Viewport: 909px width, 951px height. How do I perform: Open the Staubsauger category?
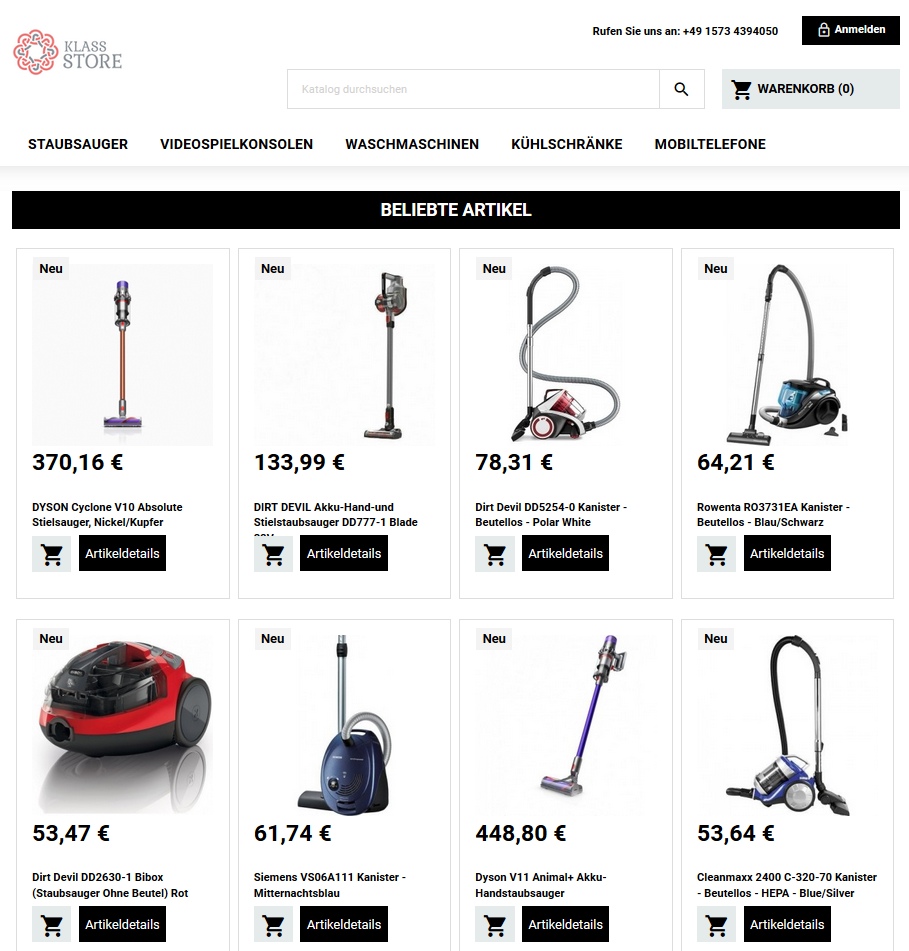click(x=78, y=144)
